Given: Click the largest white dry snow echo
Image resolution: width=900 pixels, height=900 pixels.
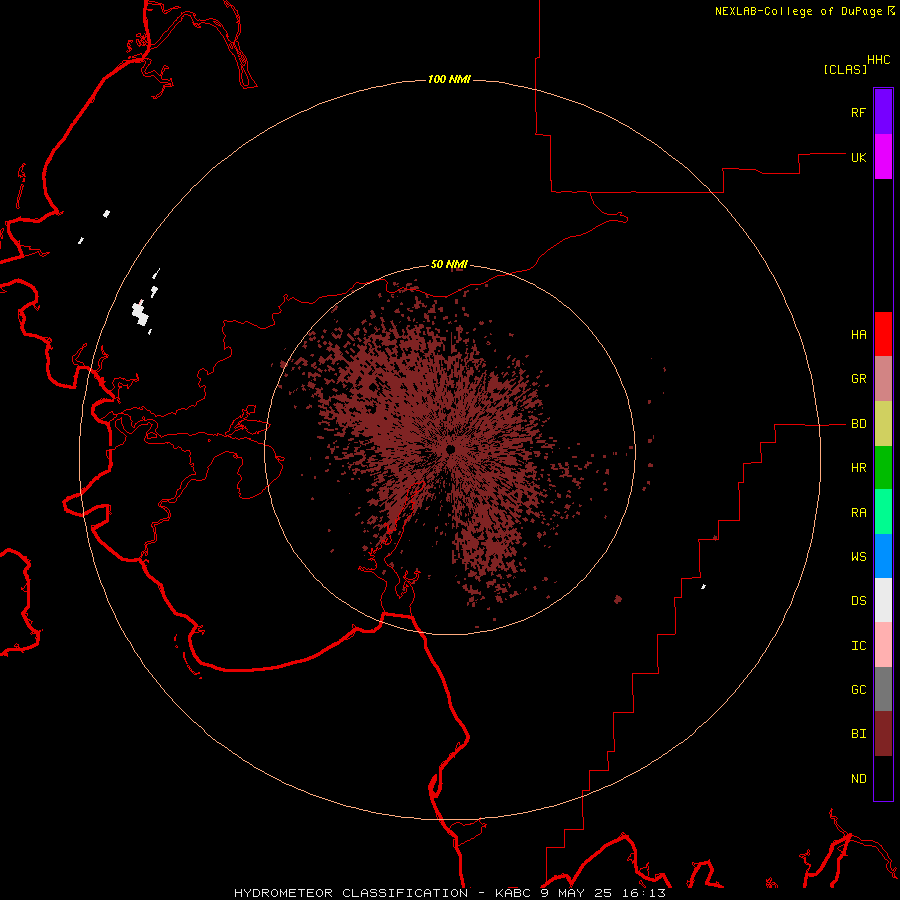Looking at the screenshot, I should point(140,313).
